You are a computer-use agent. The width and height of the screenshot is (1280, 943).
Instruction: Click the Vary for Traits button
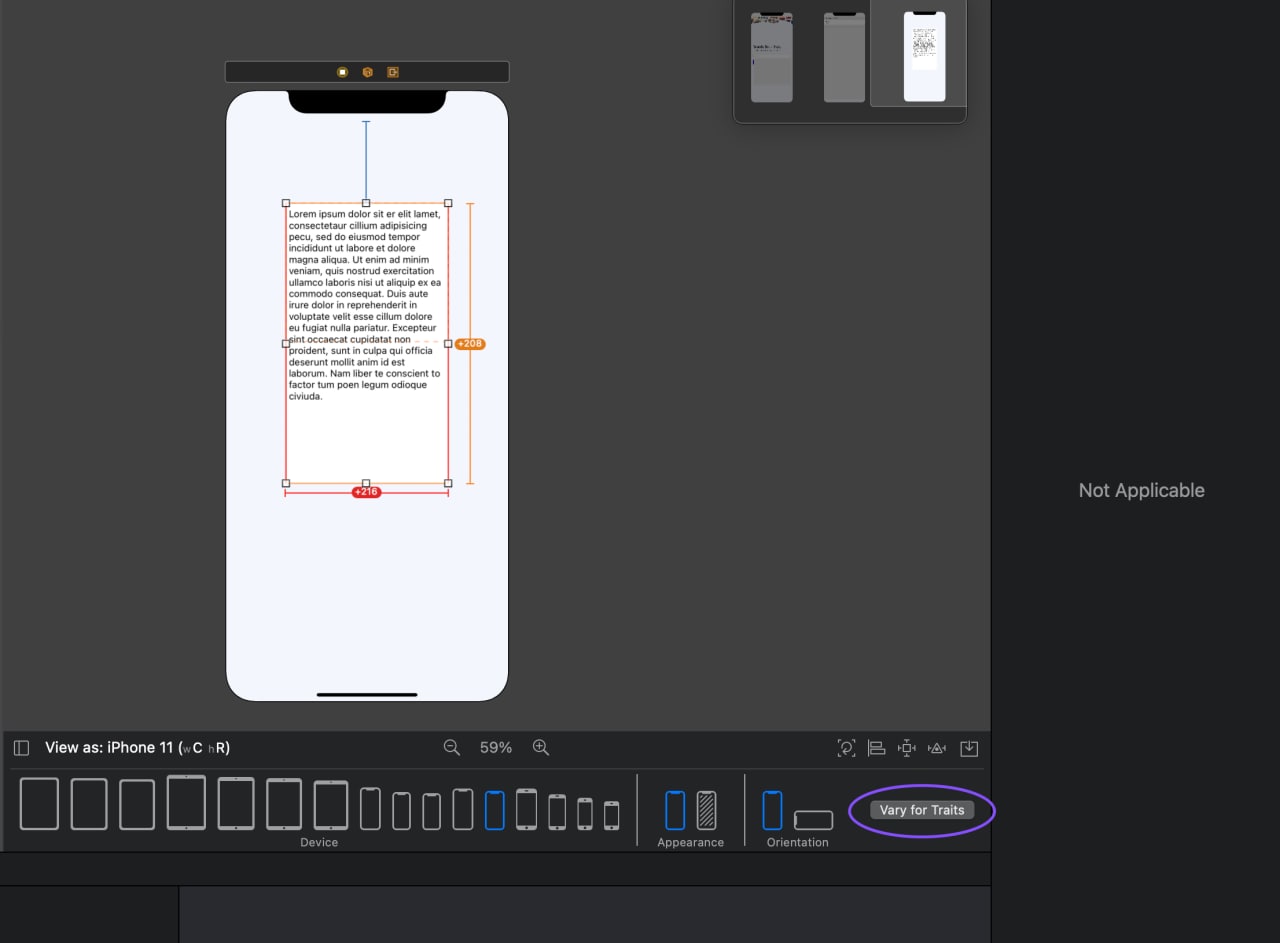(921, 810)
